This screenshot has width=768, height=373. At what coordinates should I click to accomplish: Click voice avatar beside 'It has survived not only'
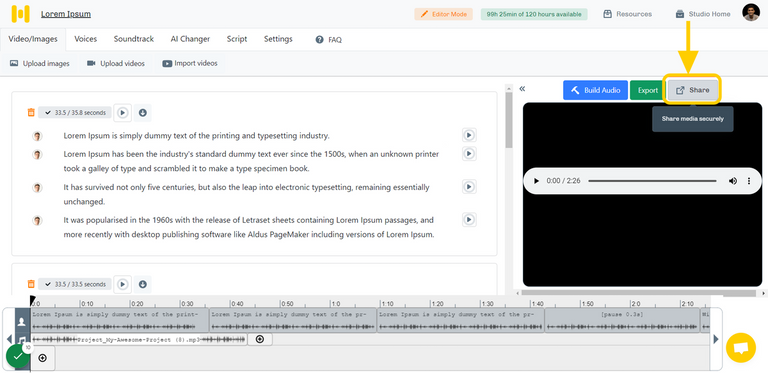(x=37, y=187)
